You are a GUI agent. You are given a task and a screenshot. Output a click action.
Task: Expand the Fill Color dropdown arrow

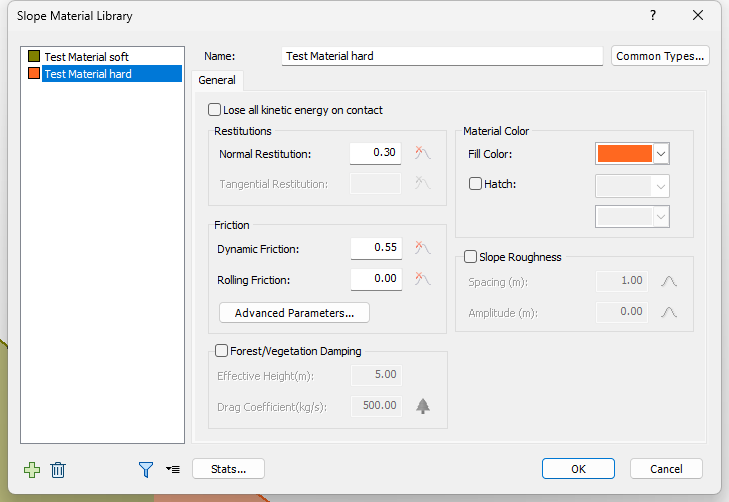tap(661, 153)
